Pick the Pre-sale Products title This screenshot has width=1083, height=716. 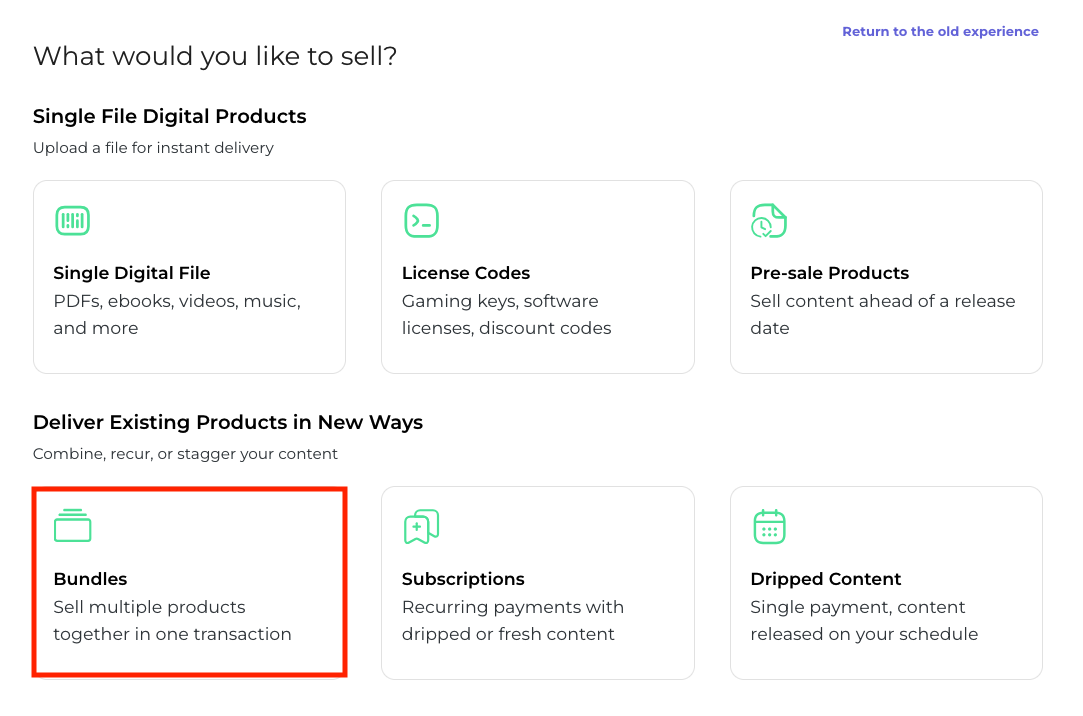830,273
